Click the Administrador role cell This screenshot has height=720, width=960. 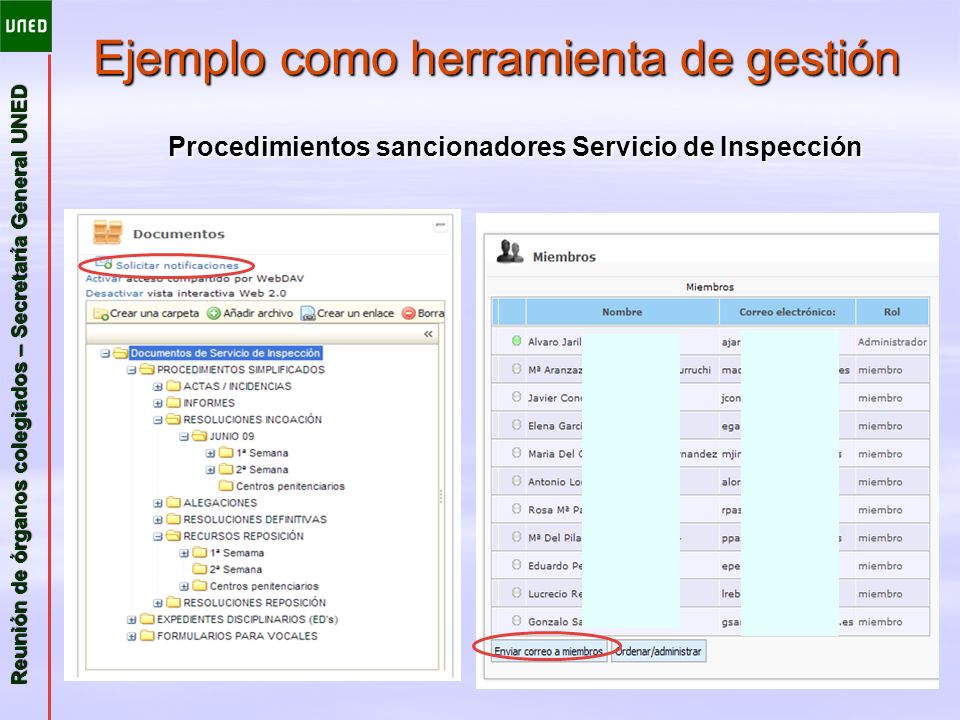point(892,342)
